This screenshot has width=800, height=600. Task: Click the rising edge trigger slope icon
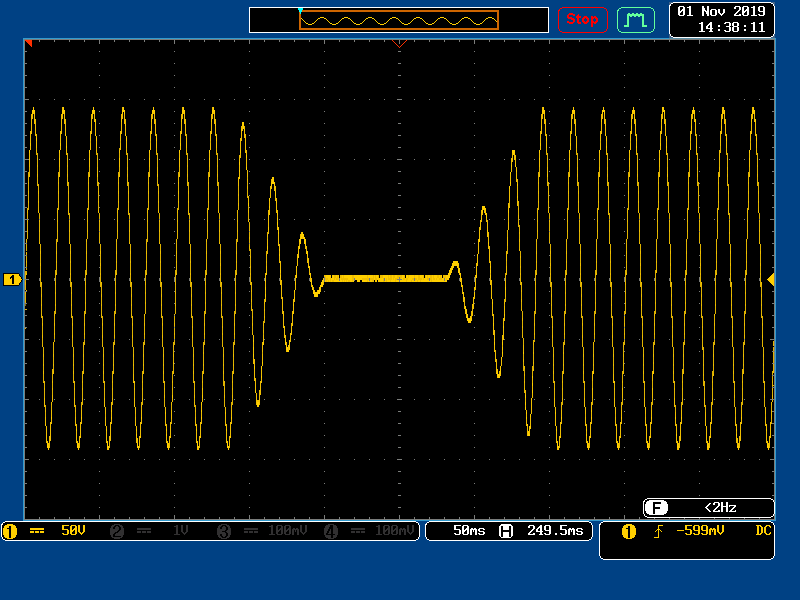[658, 532]
